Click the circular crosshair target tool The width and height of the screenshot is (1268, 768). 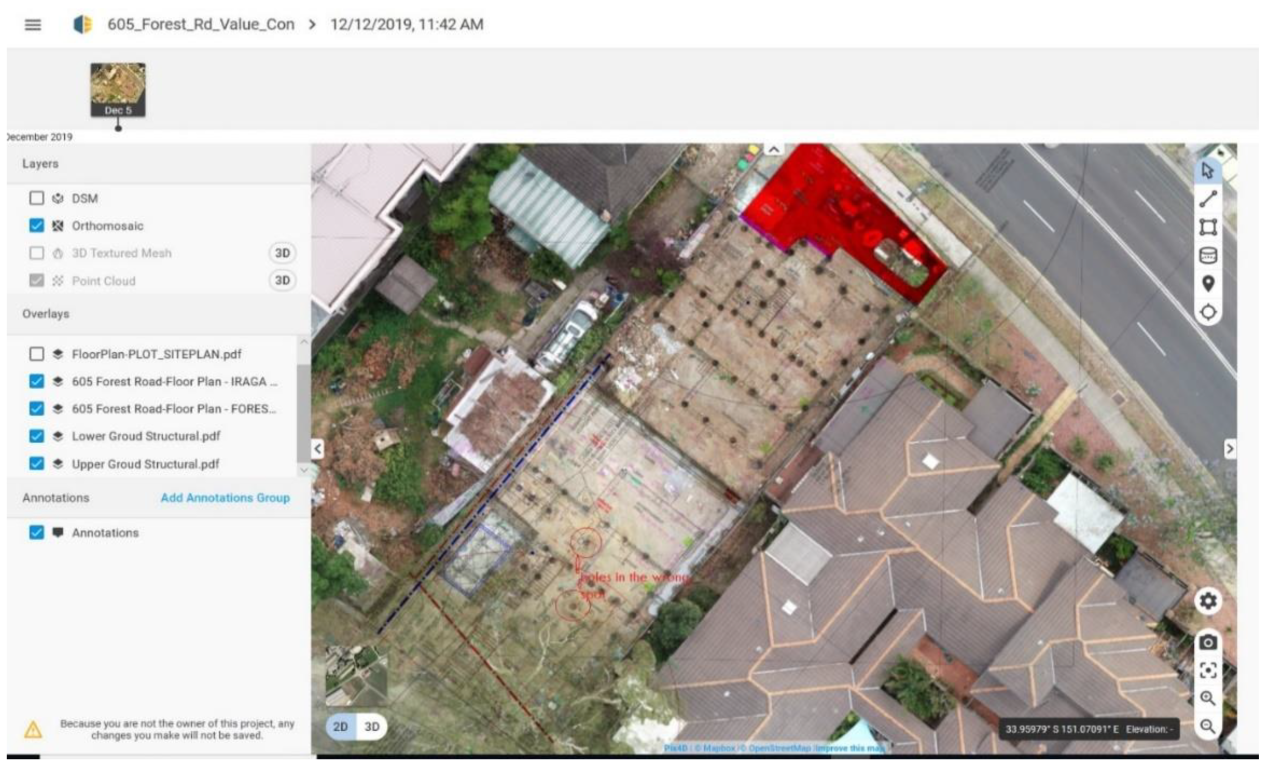click(x=1208, y=311)
